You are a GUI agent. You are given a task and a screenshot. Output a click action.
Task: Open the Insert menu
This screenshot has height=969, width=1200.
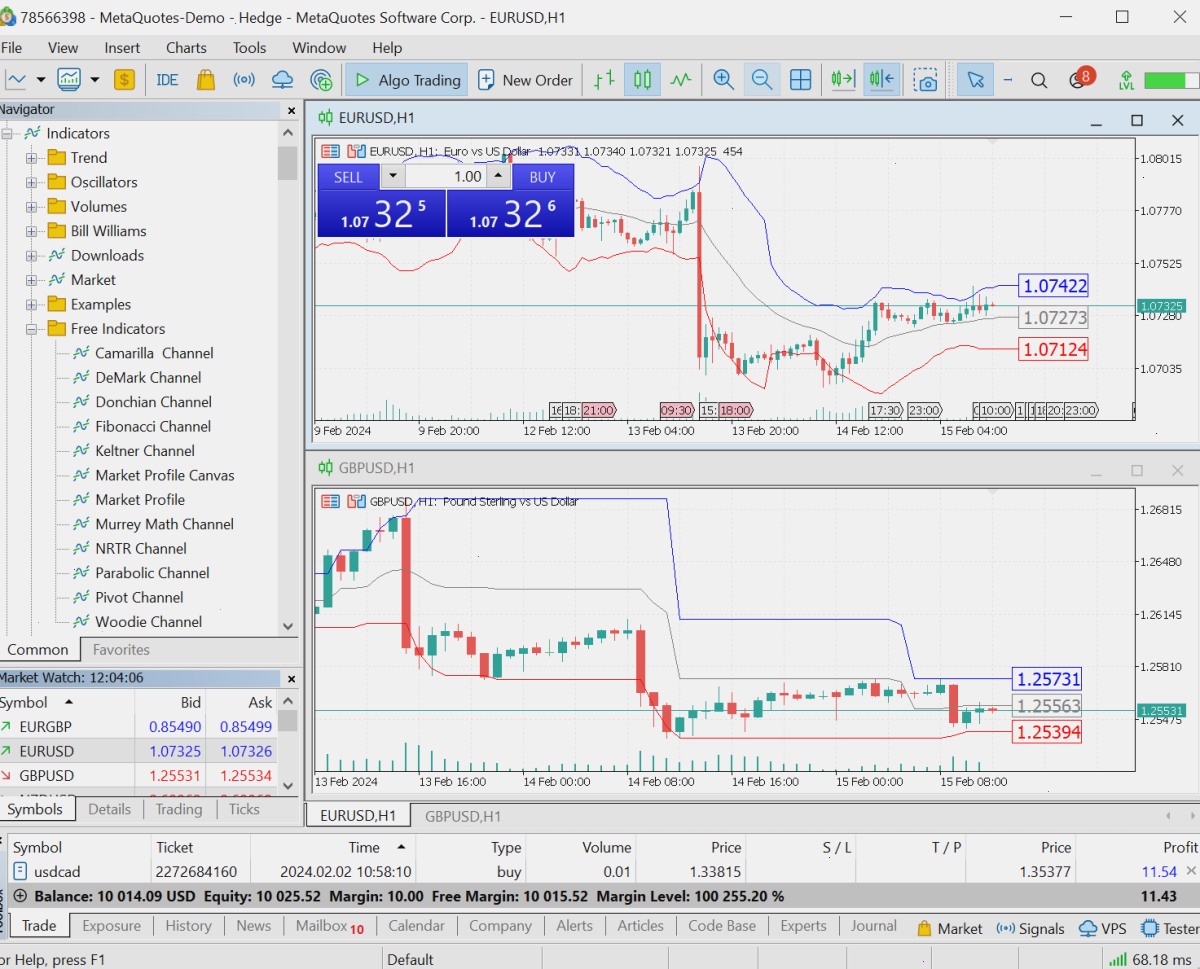point(122,48)
